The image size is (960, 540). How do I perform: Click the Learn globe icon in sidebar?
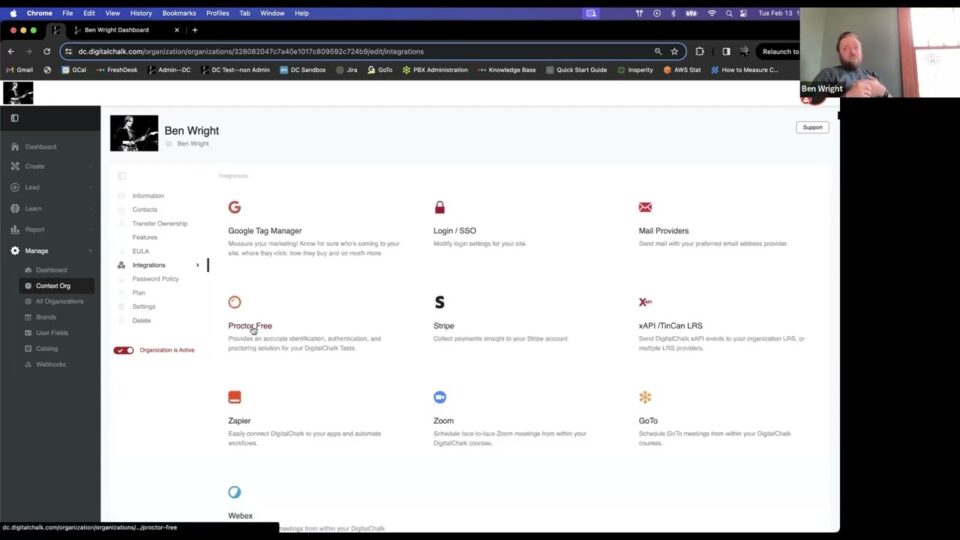15,208
